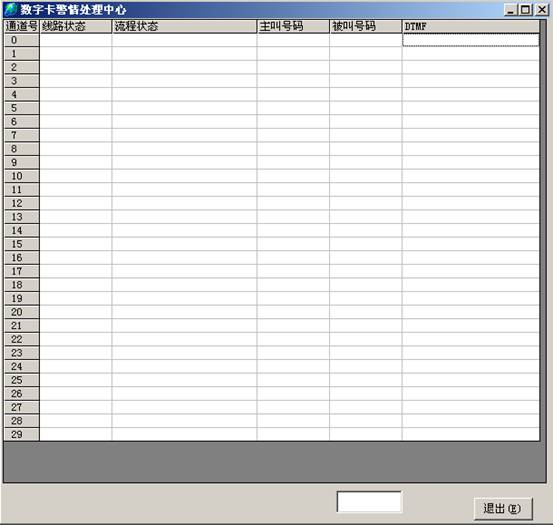The width and height of the screenshot is (553, 525).
Task: Select row header for channel 5
Action: (22, 108)
